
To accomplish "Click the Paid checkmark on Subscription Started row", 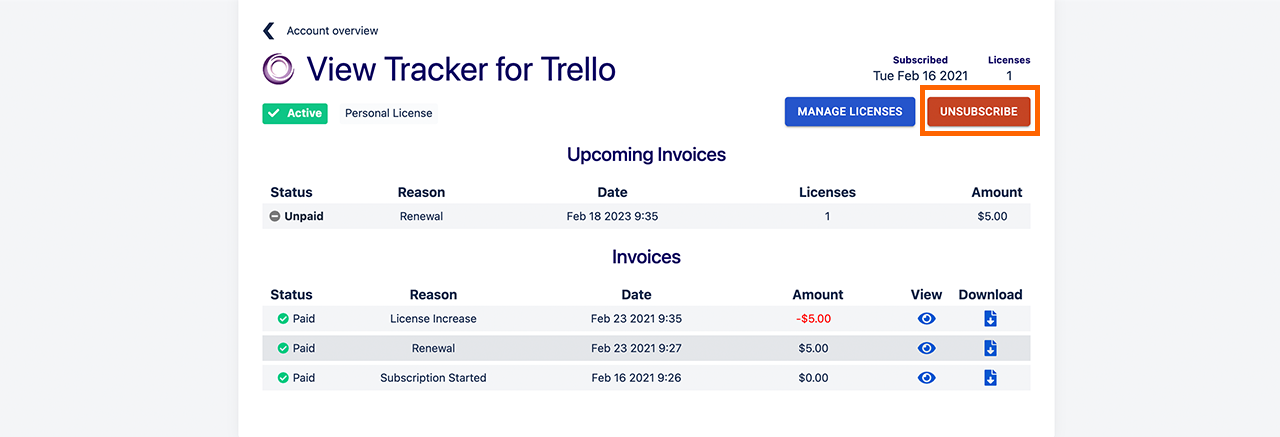I will coord(283,378).
